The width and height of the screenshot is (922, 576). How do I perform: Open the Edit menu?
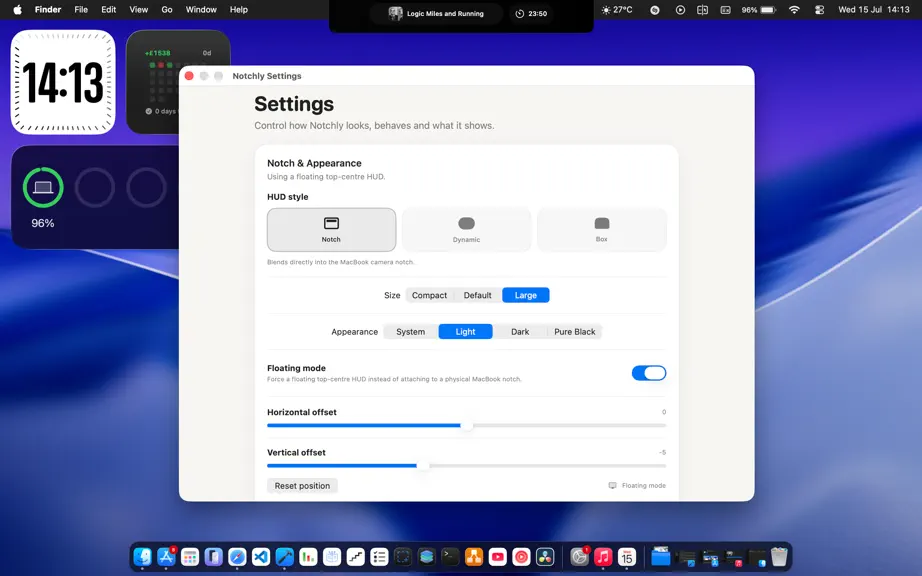tap(109, 9)
